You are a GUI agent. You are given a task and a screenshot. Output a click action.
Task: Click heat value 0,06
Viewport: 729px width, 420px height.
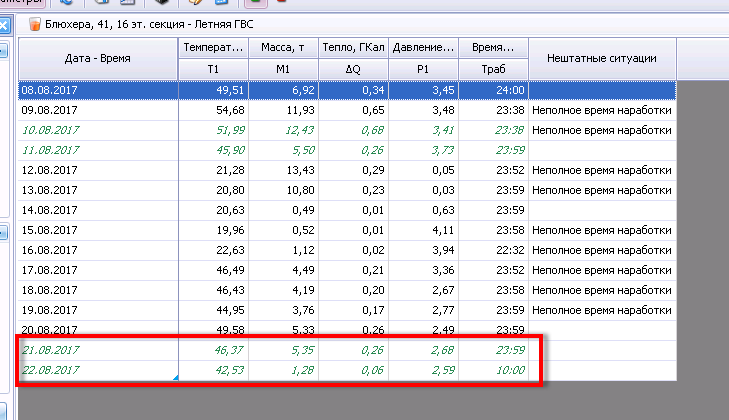tap(373, 370)
